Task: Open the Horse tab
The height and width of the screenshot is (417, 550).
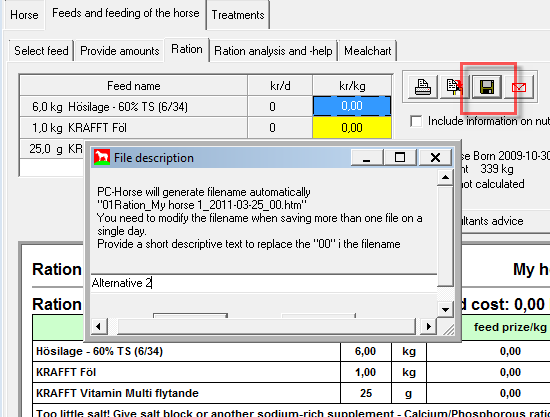Action: (24, 15)
